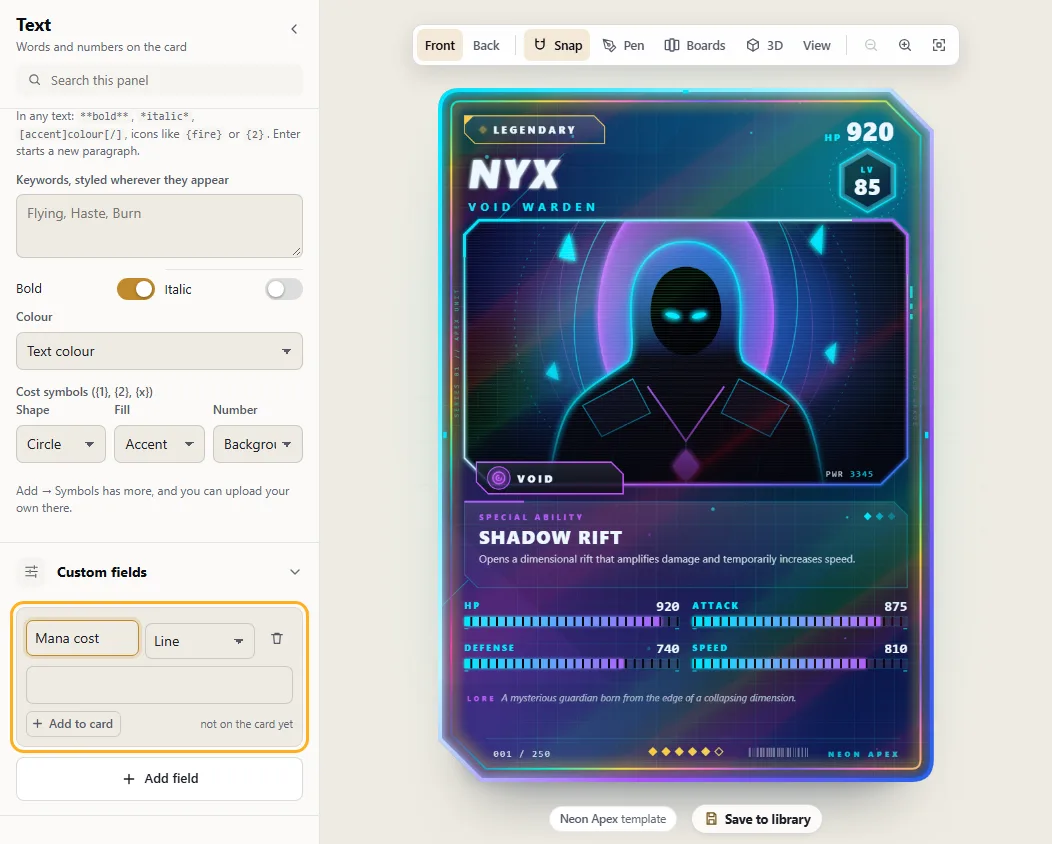Toggle the Snap option
1052x844 pixels.
(x=557, y=45)
